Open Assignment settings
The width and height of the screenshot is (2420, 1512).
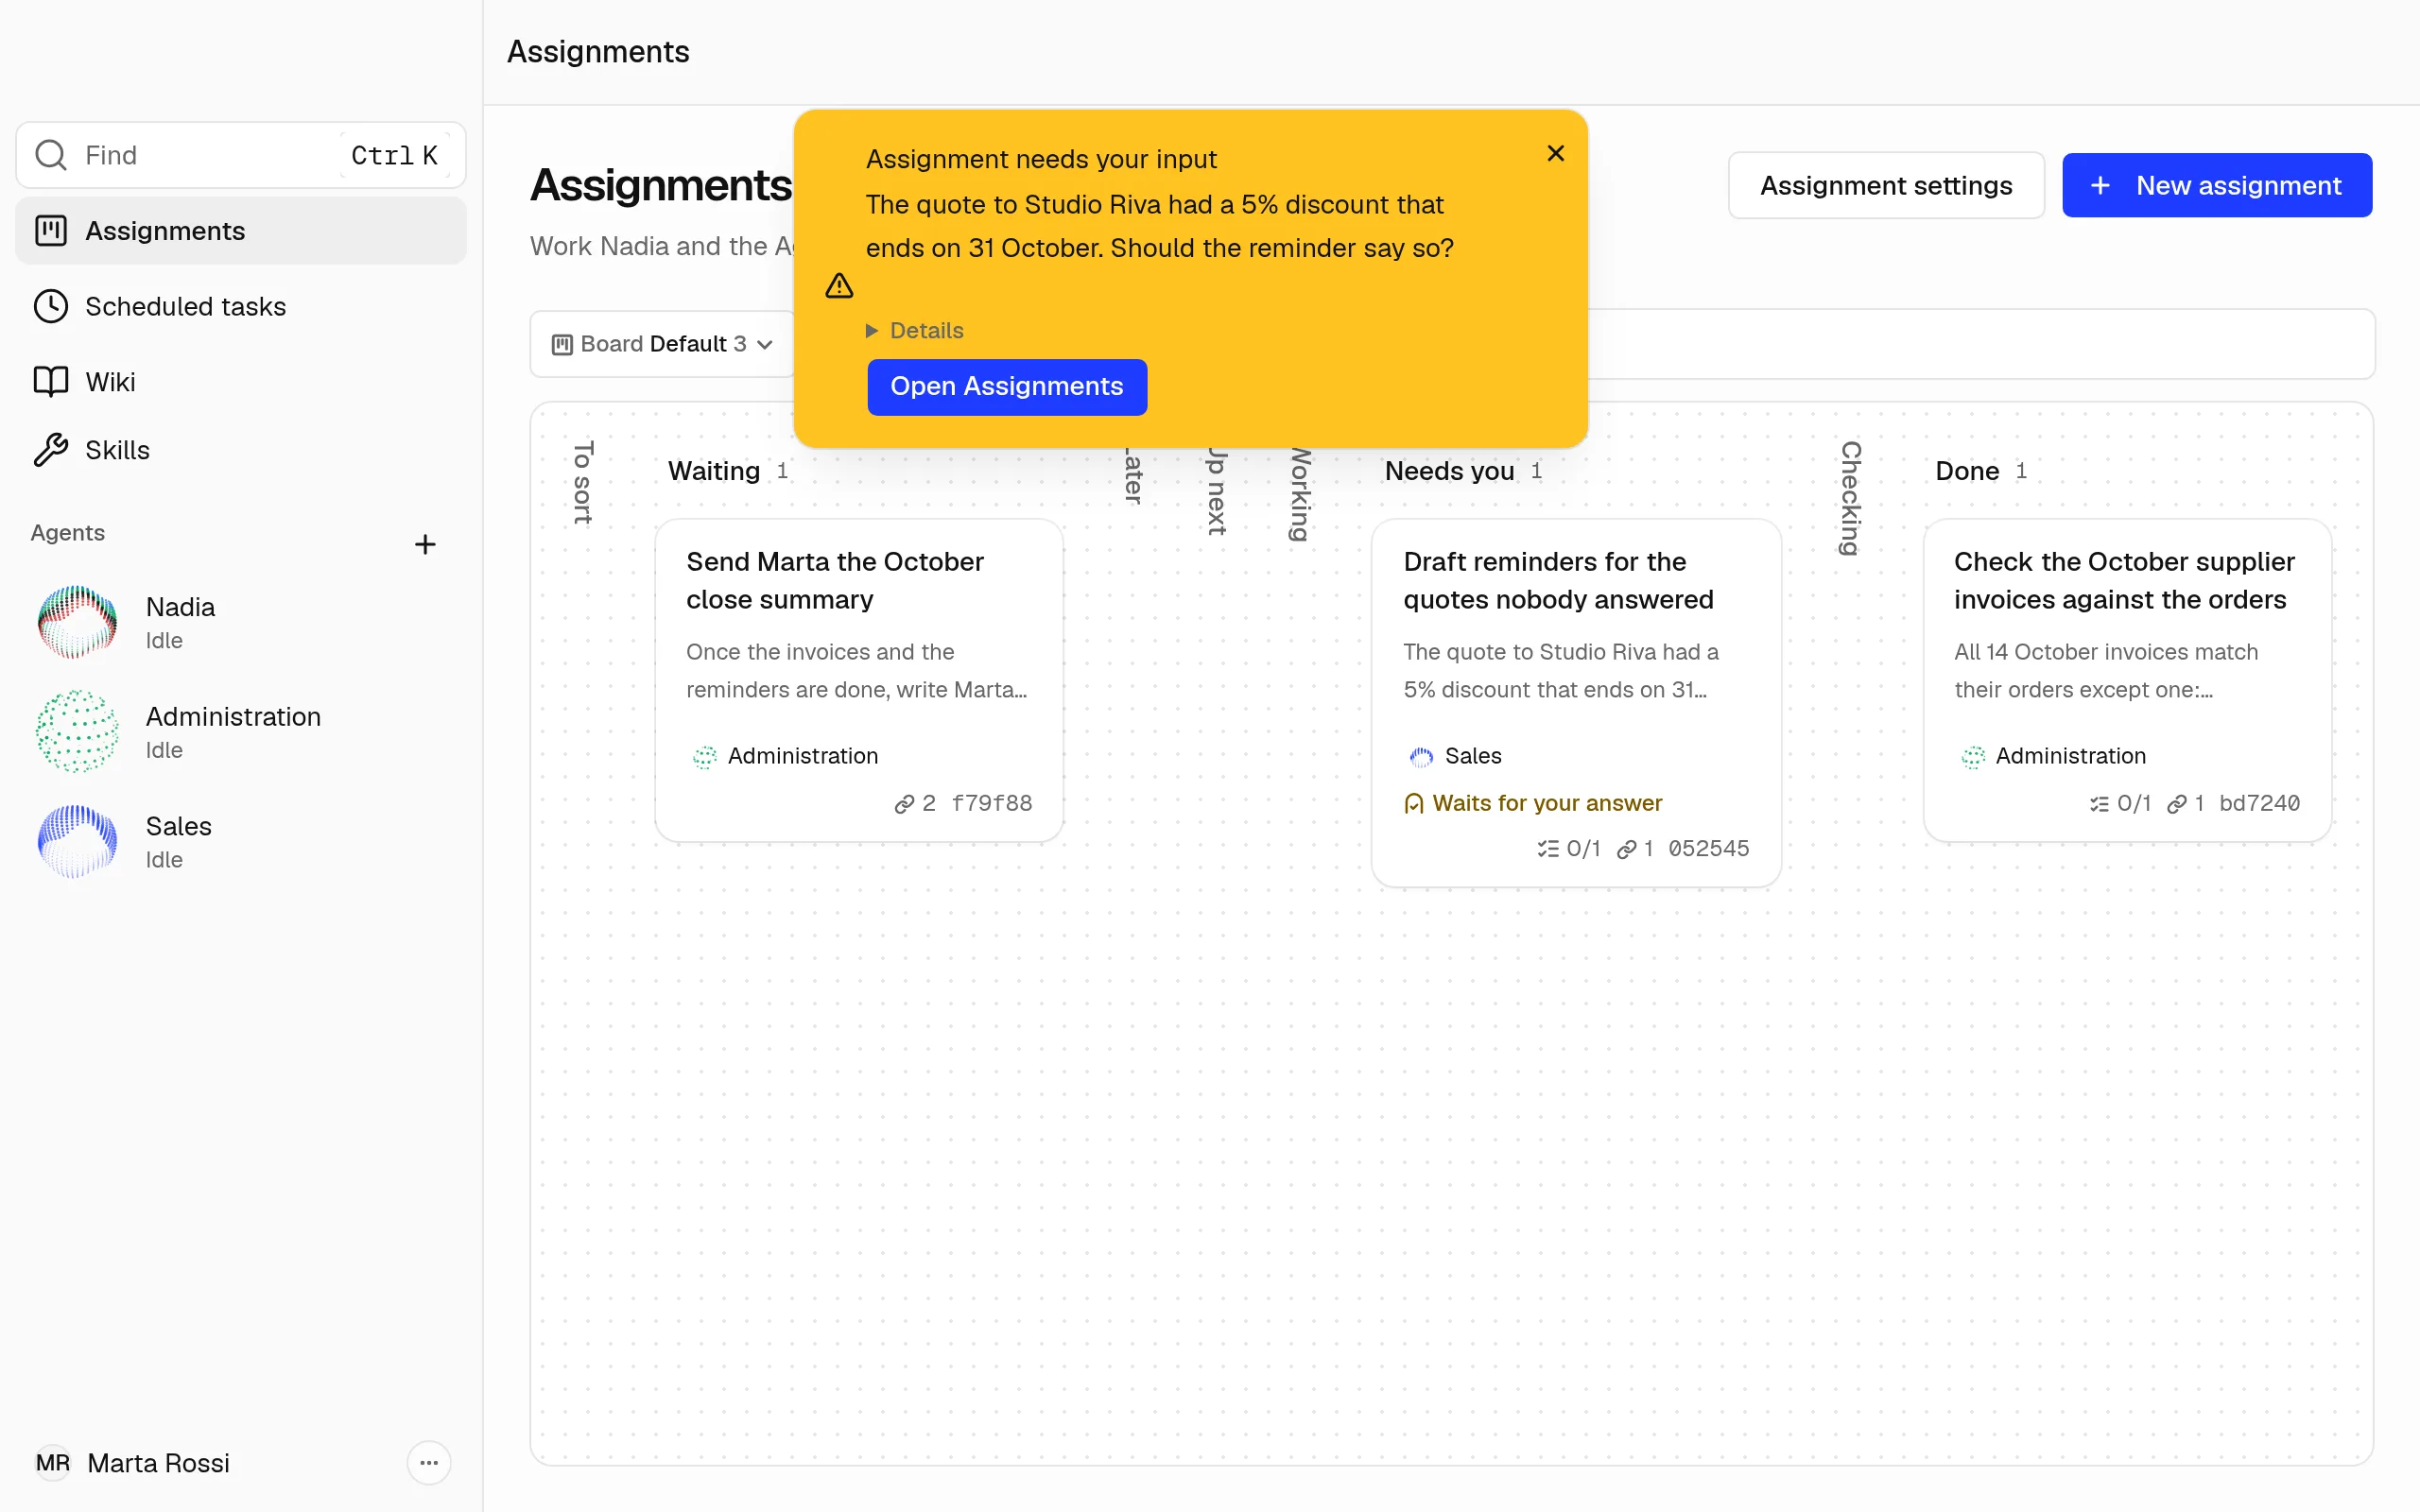coord(1886,185)
